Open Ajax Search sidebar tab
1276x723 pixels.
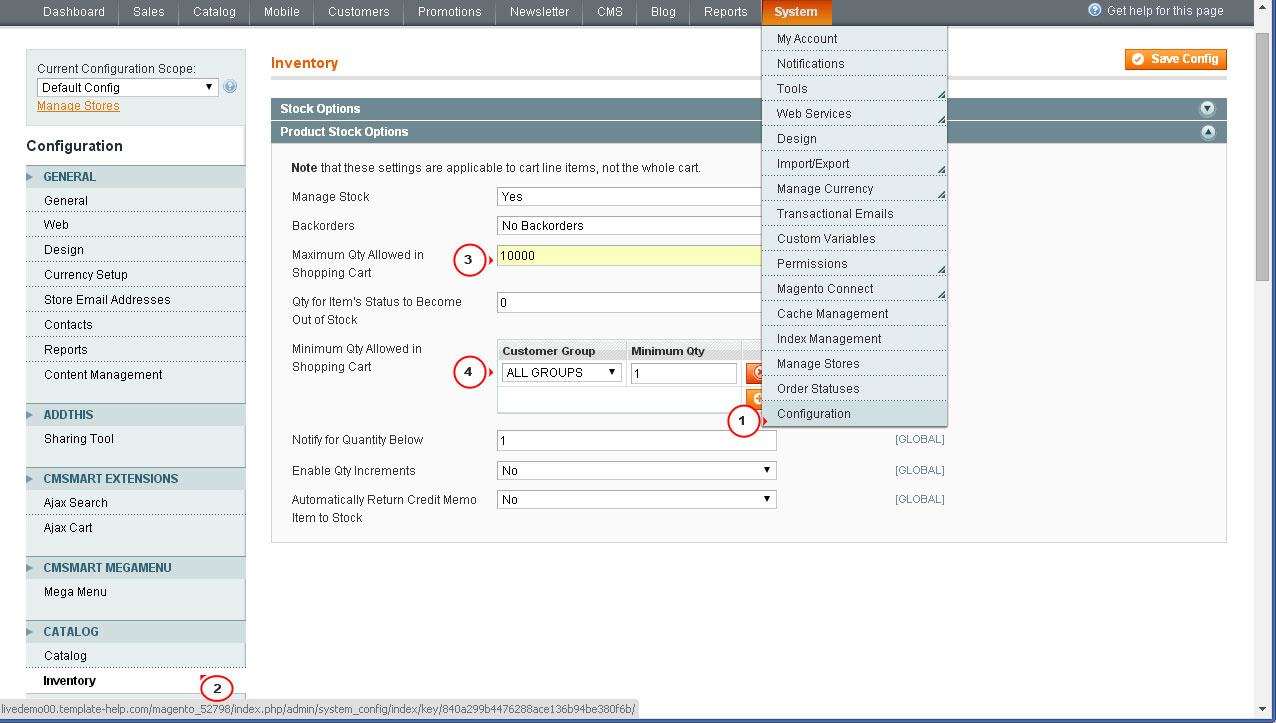pos(135,503)
